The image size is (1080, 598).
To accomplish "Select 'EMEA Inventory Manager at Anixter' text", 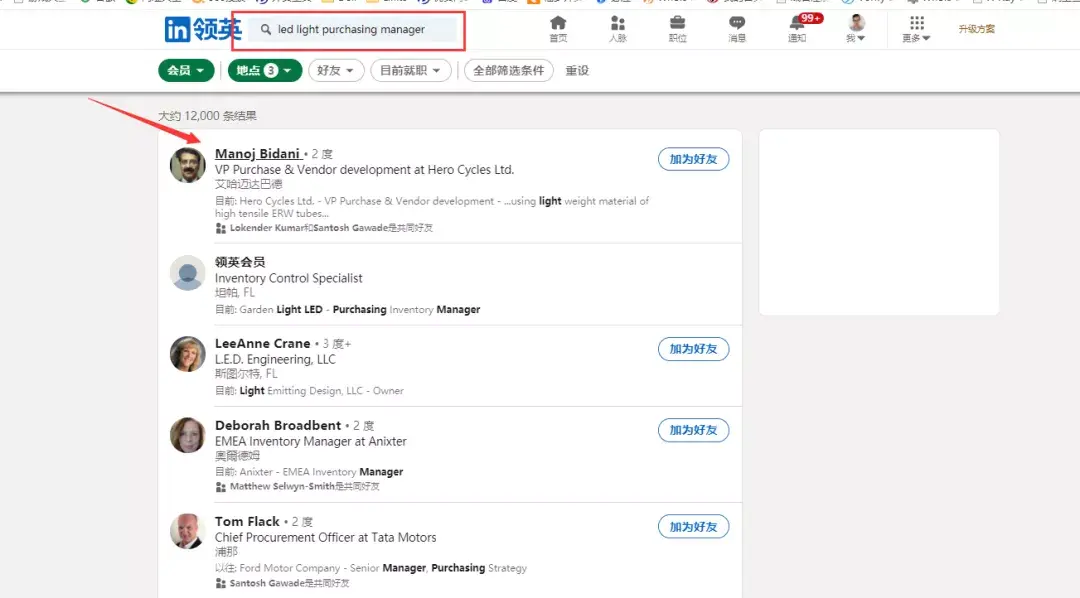I will click(311, 441).
